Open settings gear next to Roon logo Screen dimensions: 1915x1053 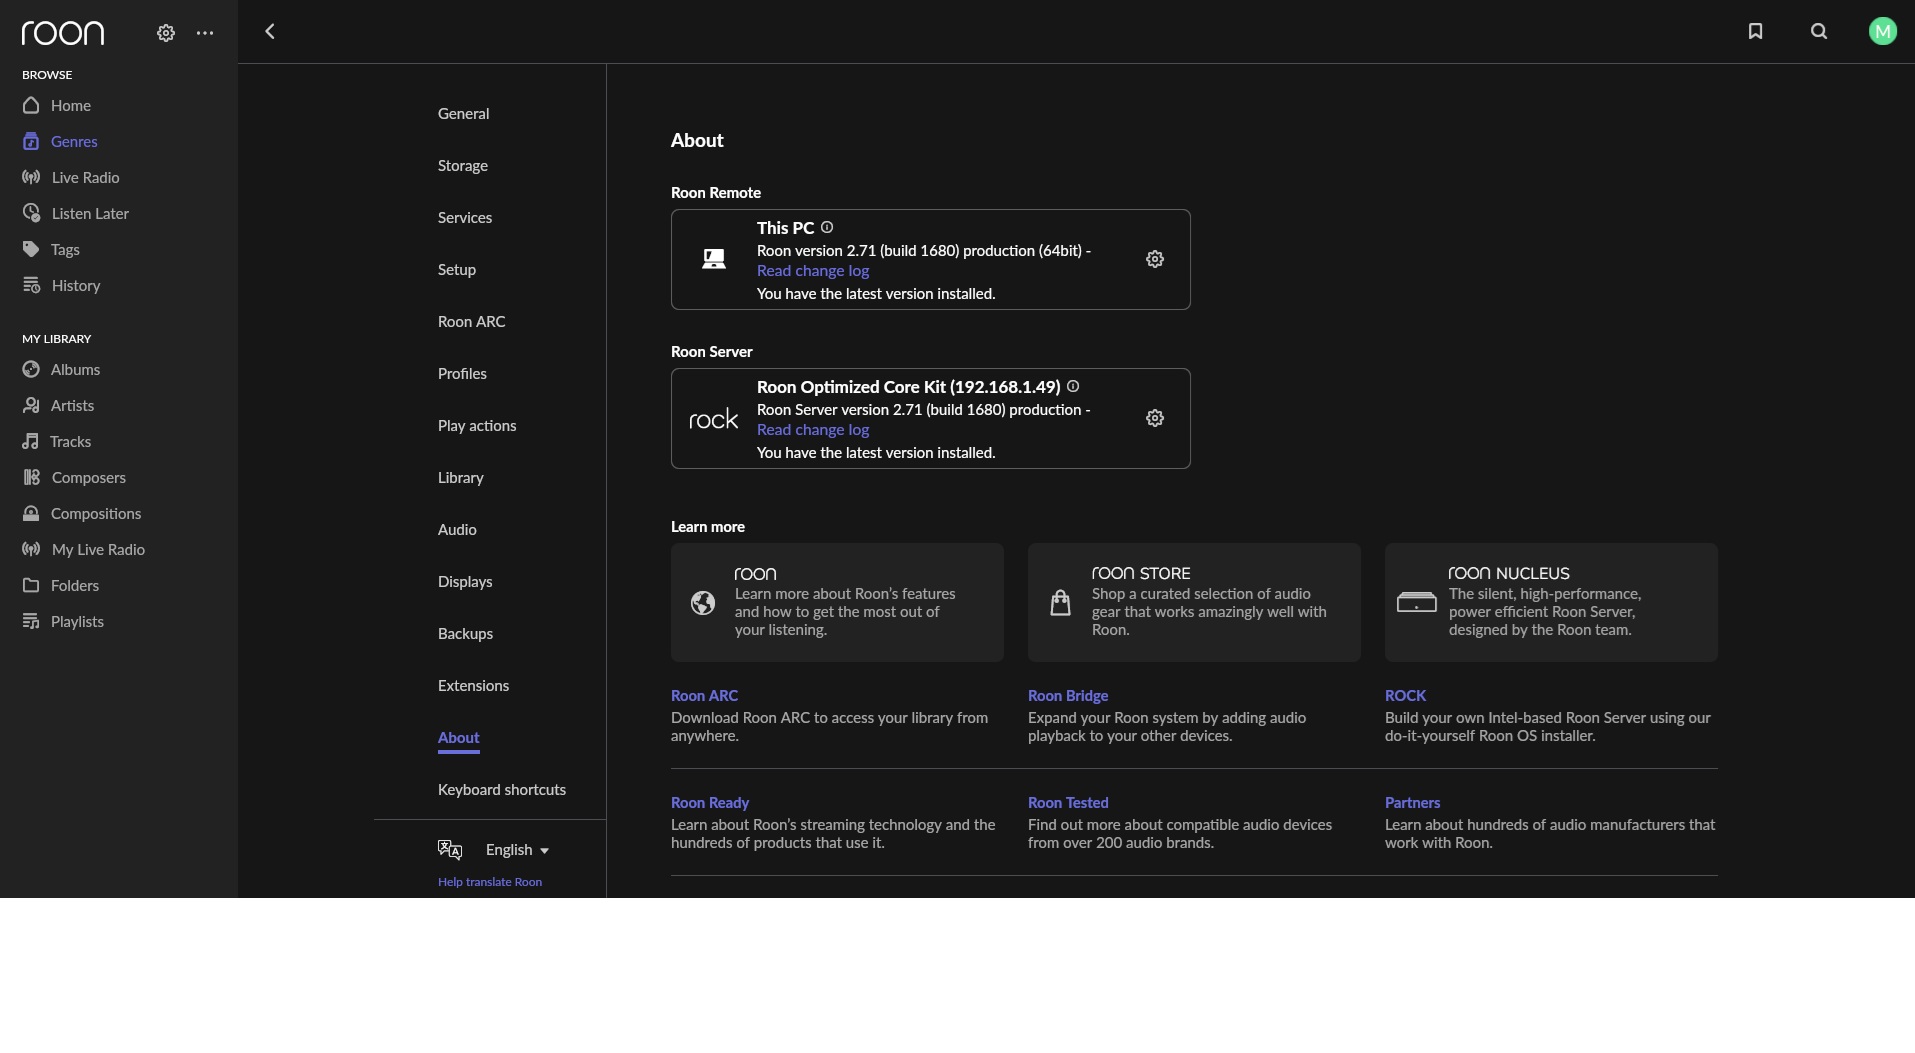pos(166,33)
